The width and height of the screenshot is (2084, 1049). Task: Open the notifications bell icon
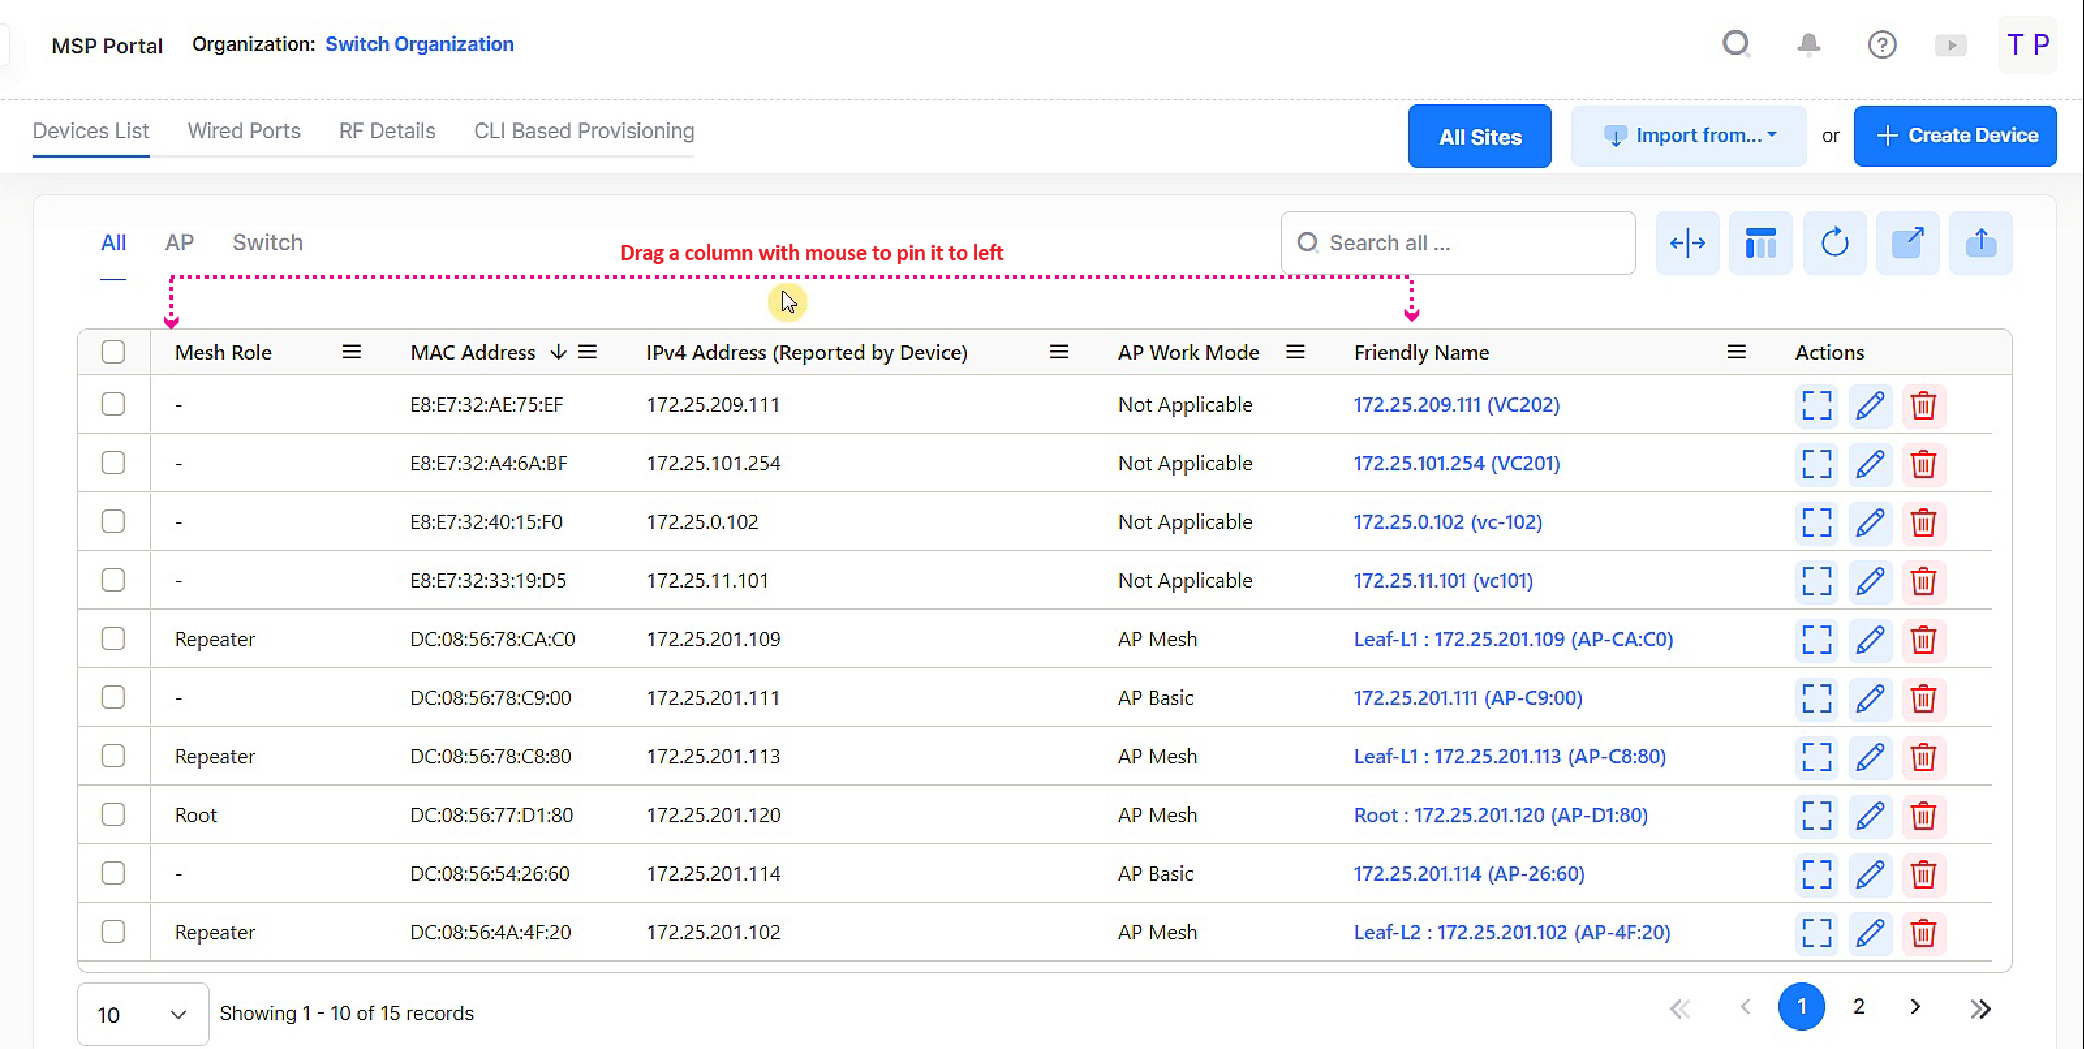coord(1808,45)
